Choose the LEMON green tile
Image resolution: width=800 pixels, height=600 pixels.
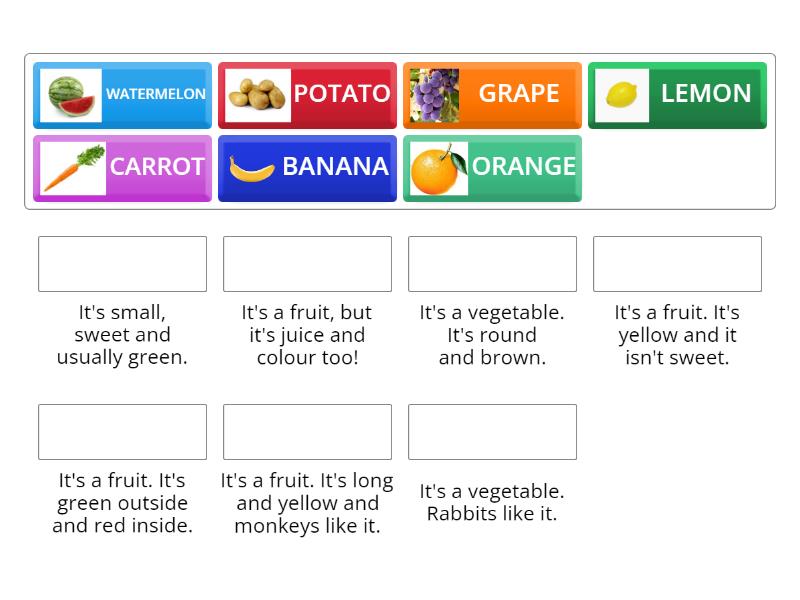705,95
